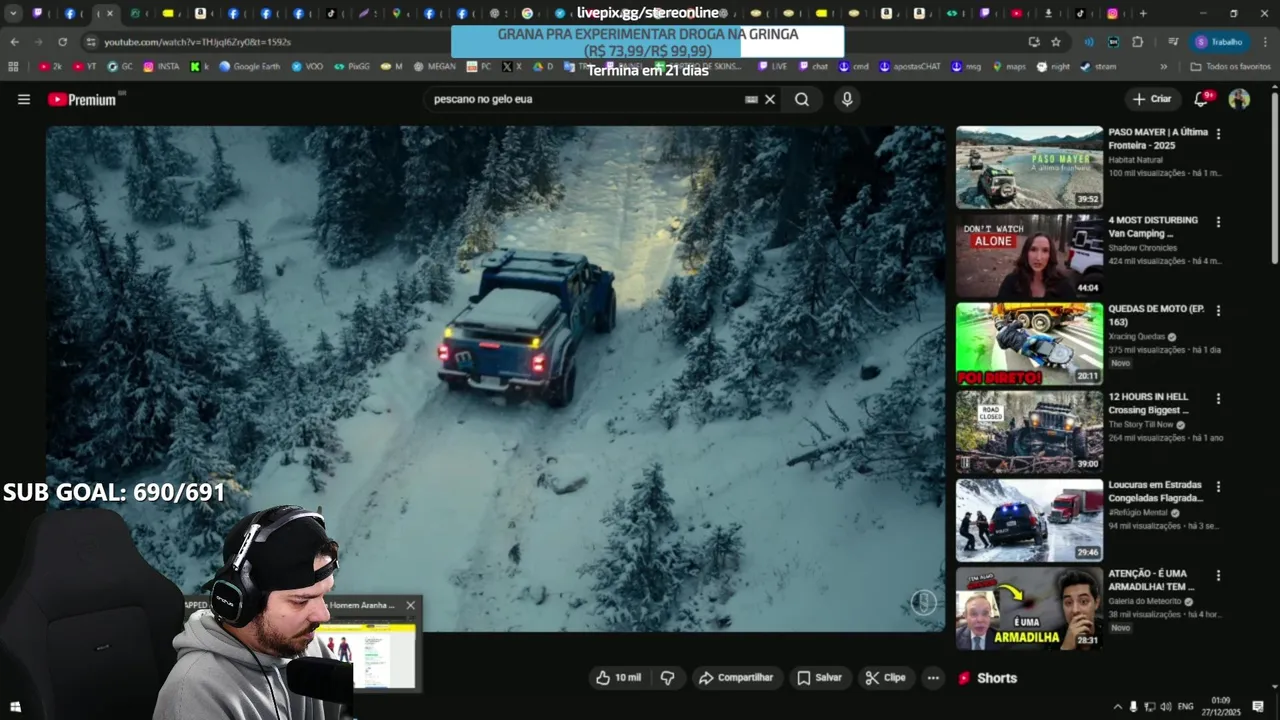The height and width of the screenshot is (720, 1280).
Task: Open the YouTube account avatar menu
Action: (1239, 99)
